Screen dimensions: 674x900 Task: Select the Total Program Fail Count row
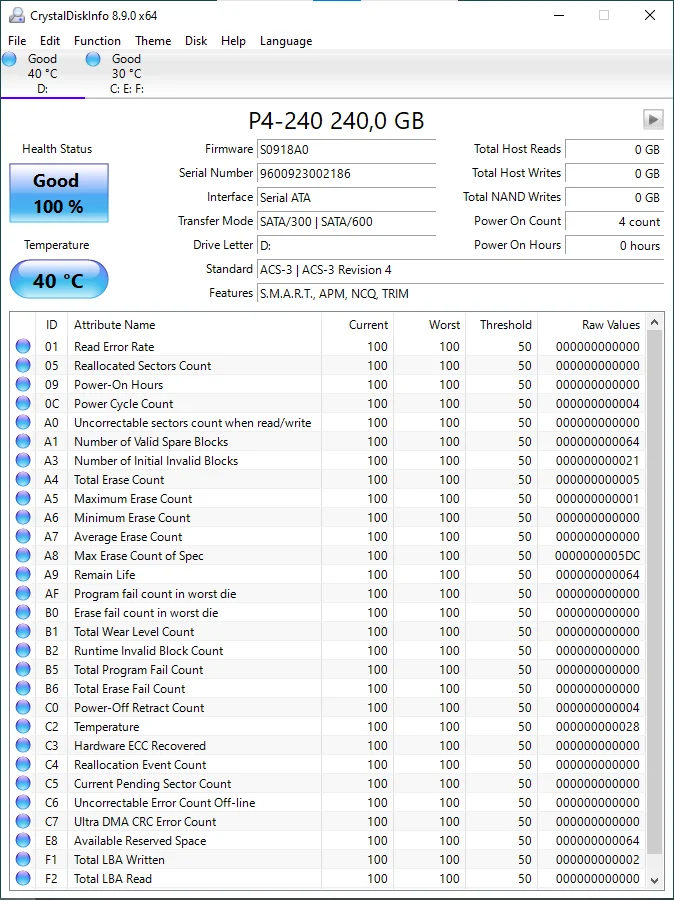(x=328, y=669)
